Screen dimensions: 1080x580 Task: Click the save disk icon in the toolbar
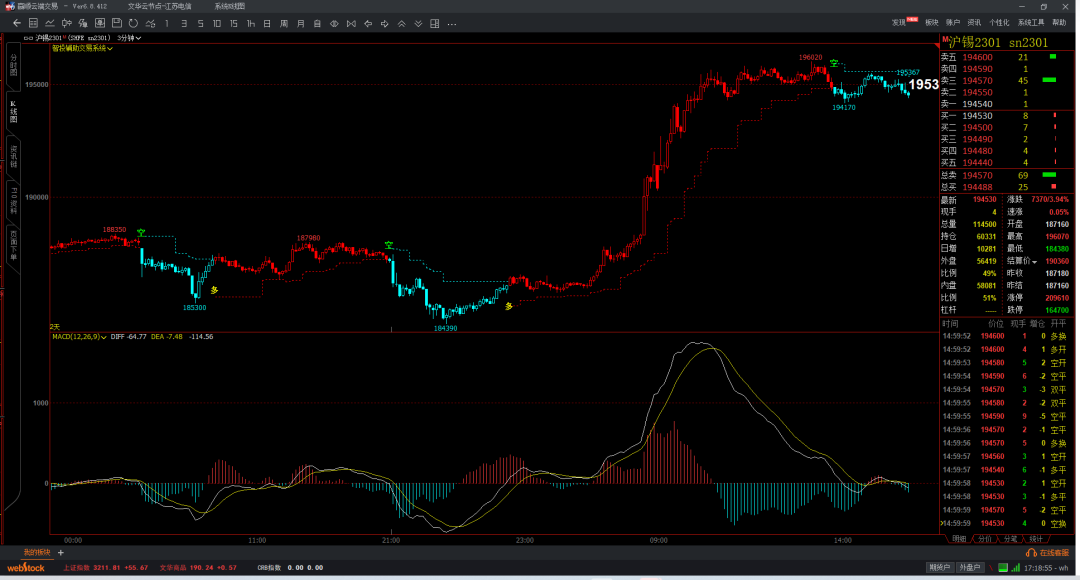click(x=116, y=23)
